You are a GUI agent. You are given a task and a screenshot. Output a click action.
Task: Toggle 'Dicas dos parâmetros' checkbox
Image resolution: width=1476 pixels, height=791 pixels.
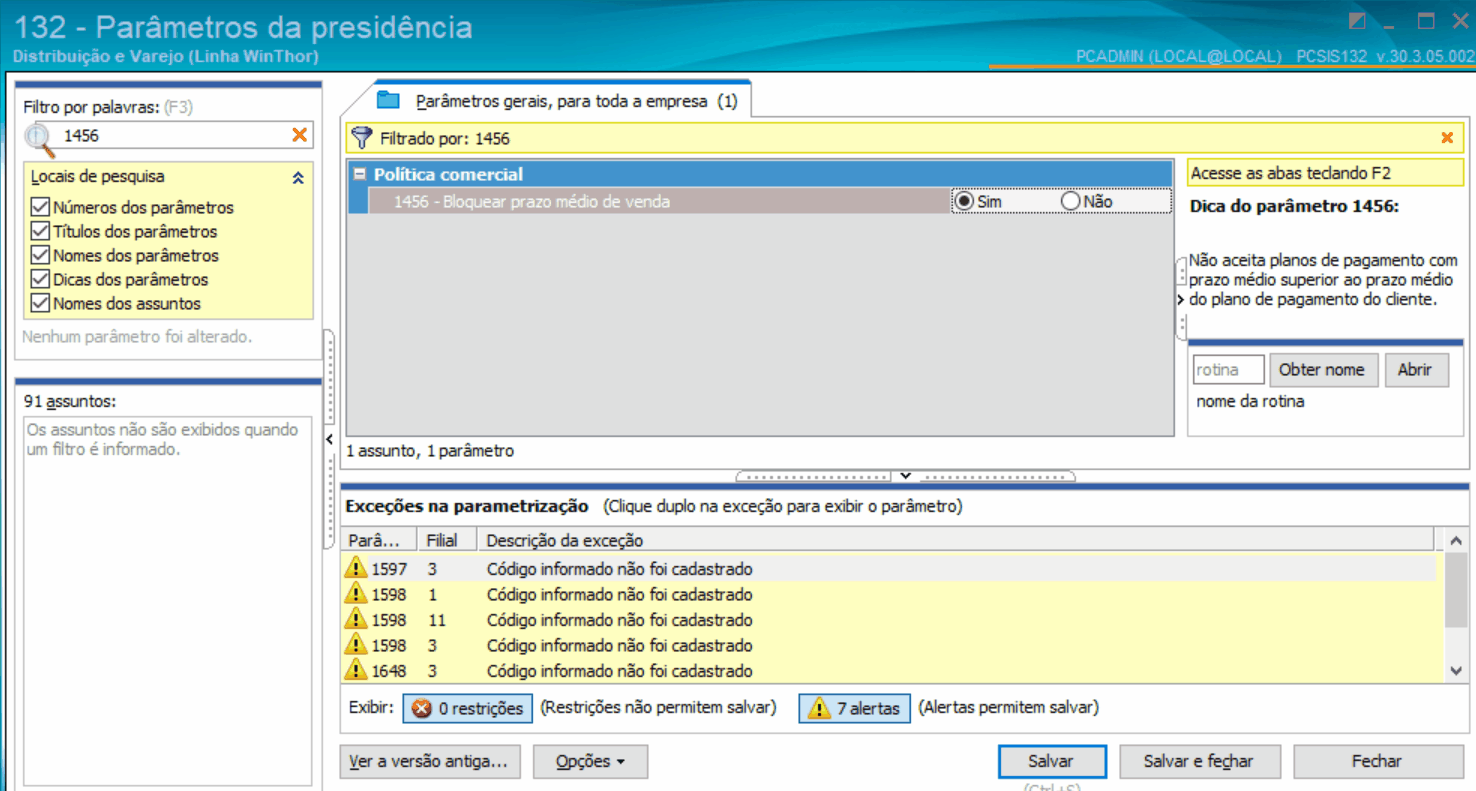coord(40,280)
